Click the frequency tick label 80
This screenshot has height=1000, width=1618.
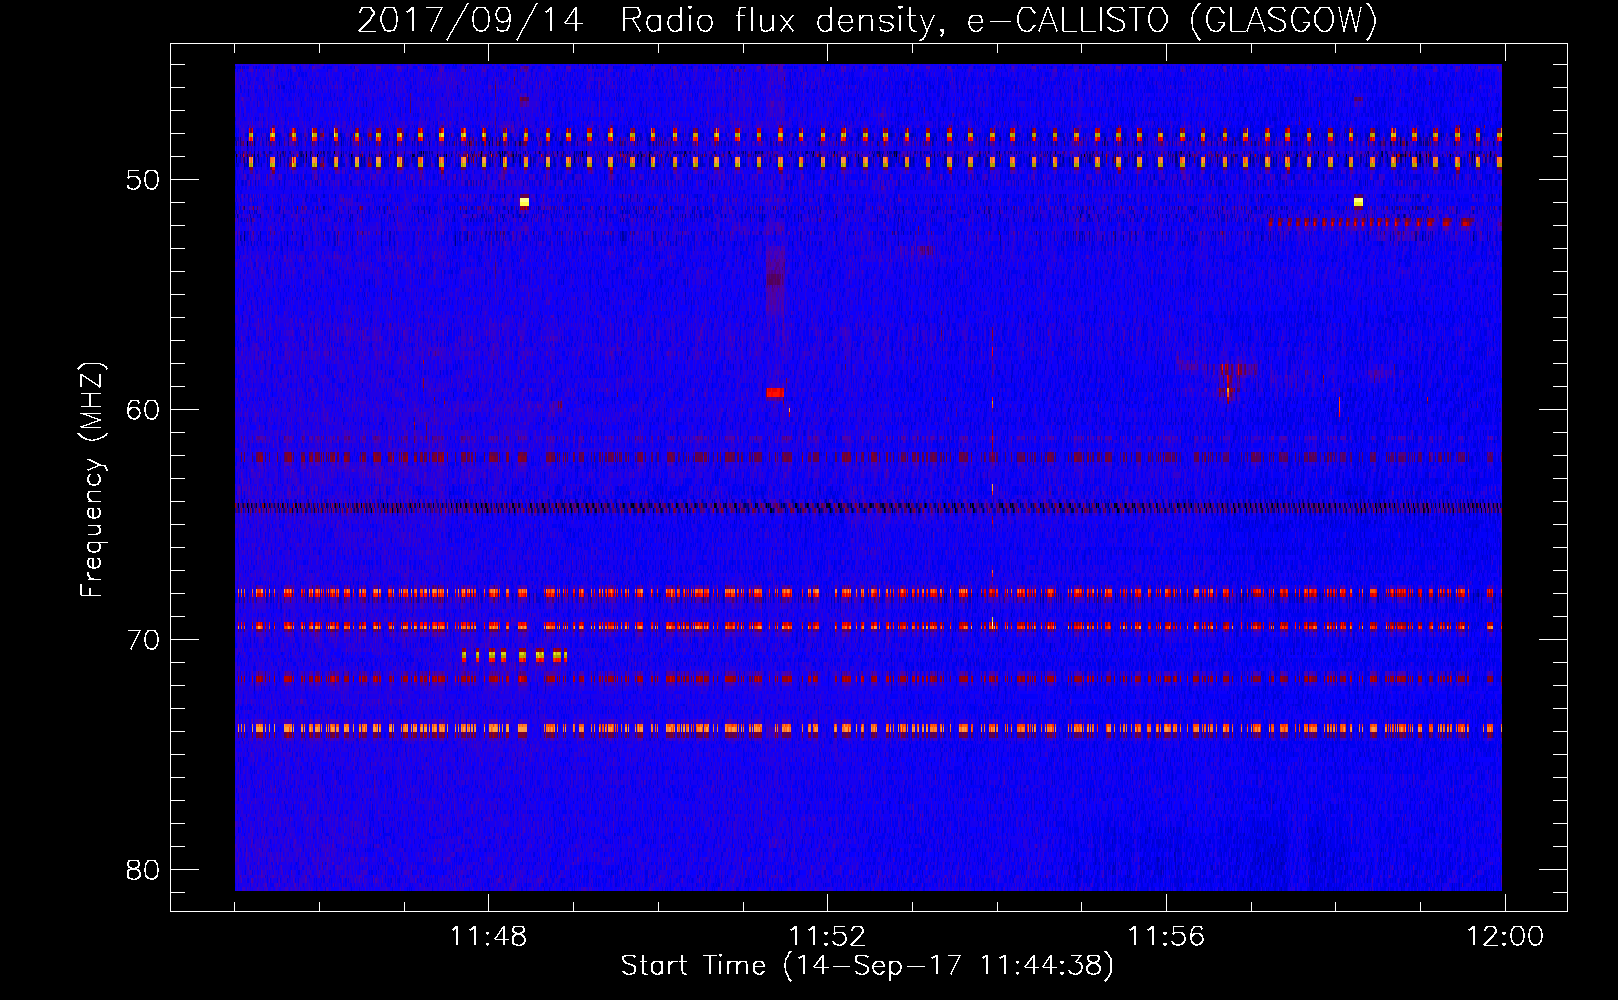point(143,869)
